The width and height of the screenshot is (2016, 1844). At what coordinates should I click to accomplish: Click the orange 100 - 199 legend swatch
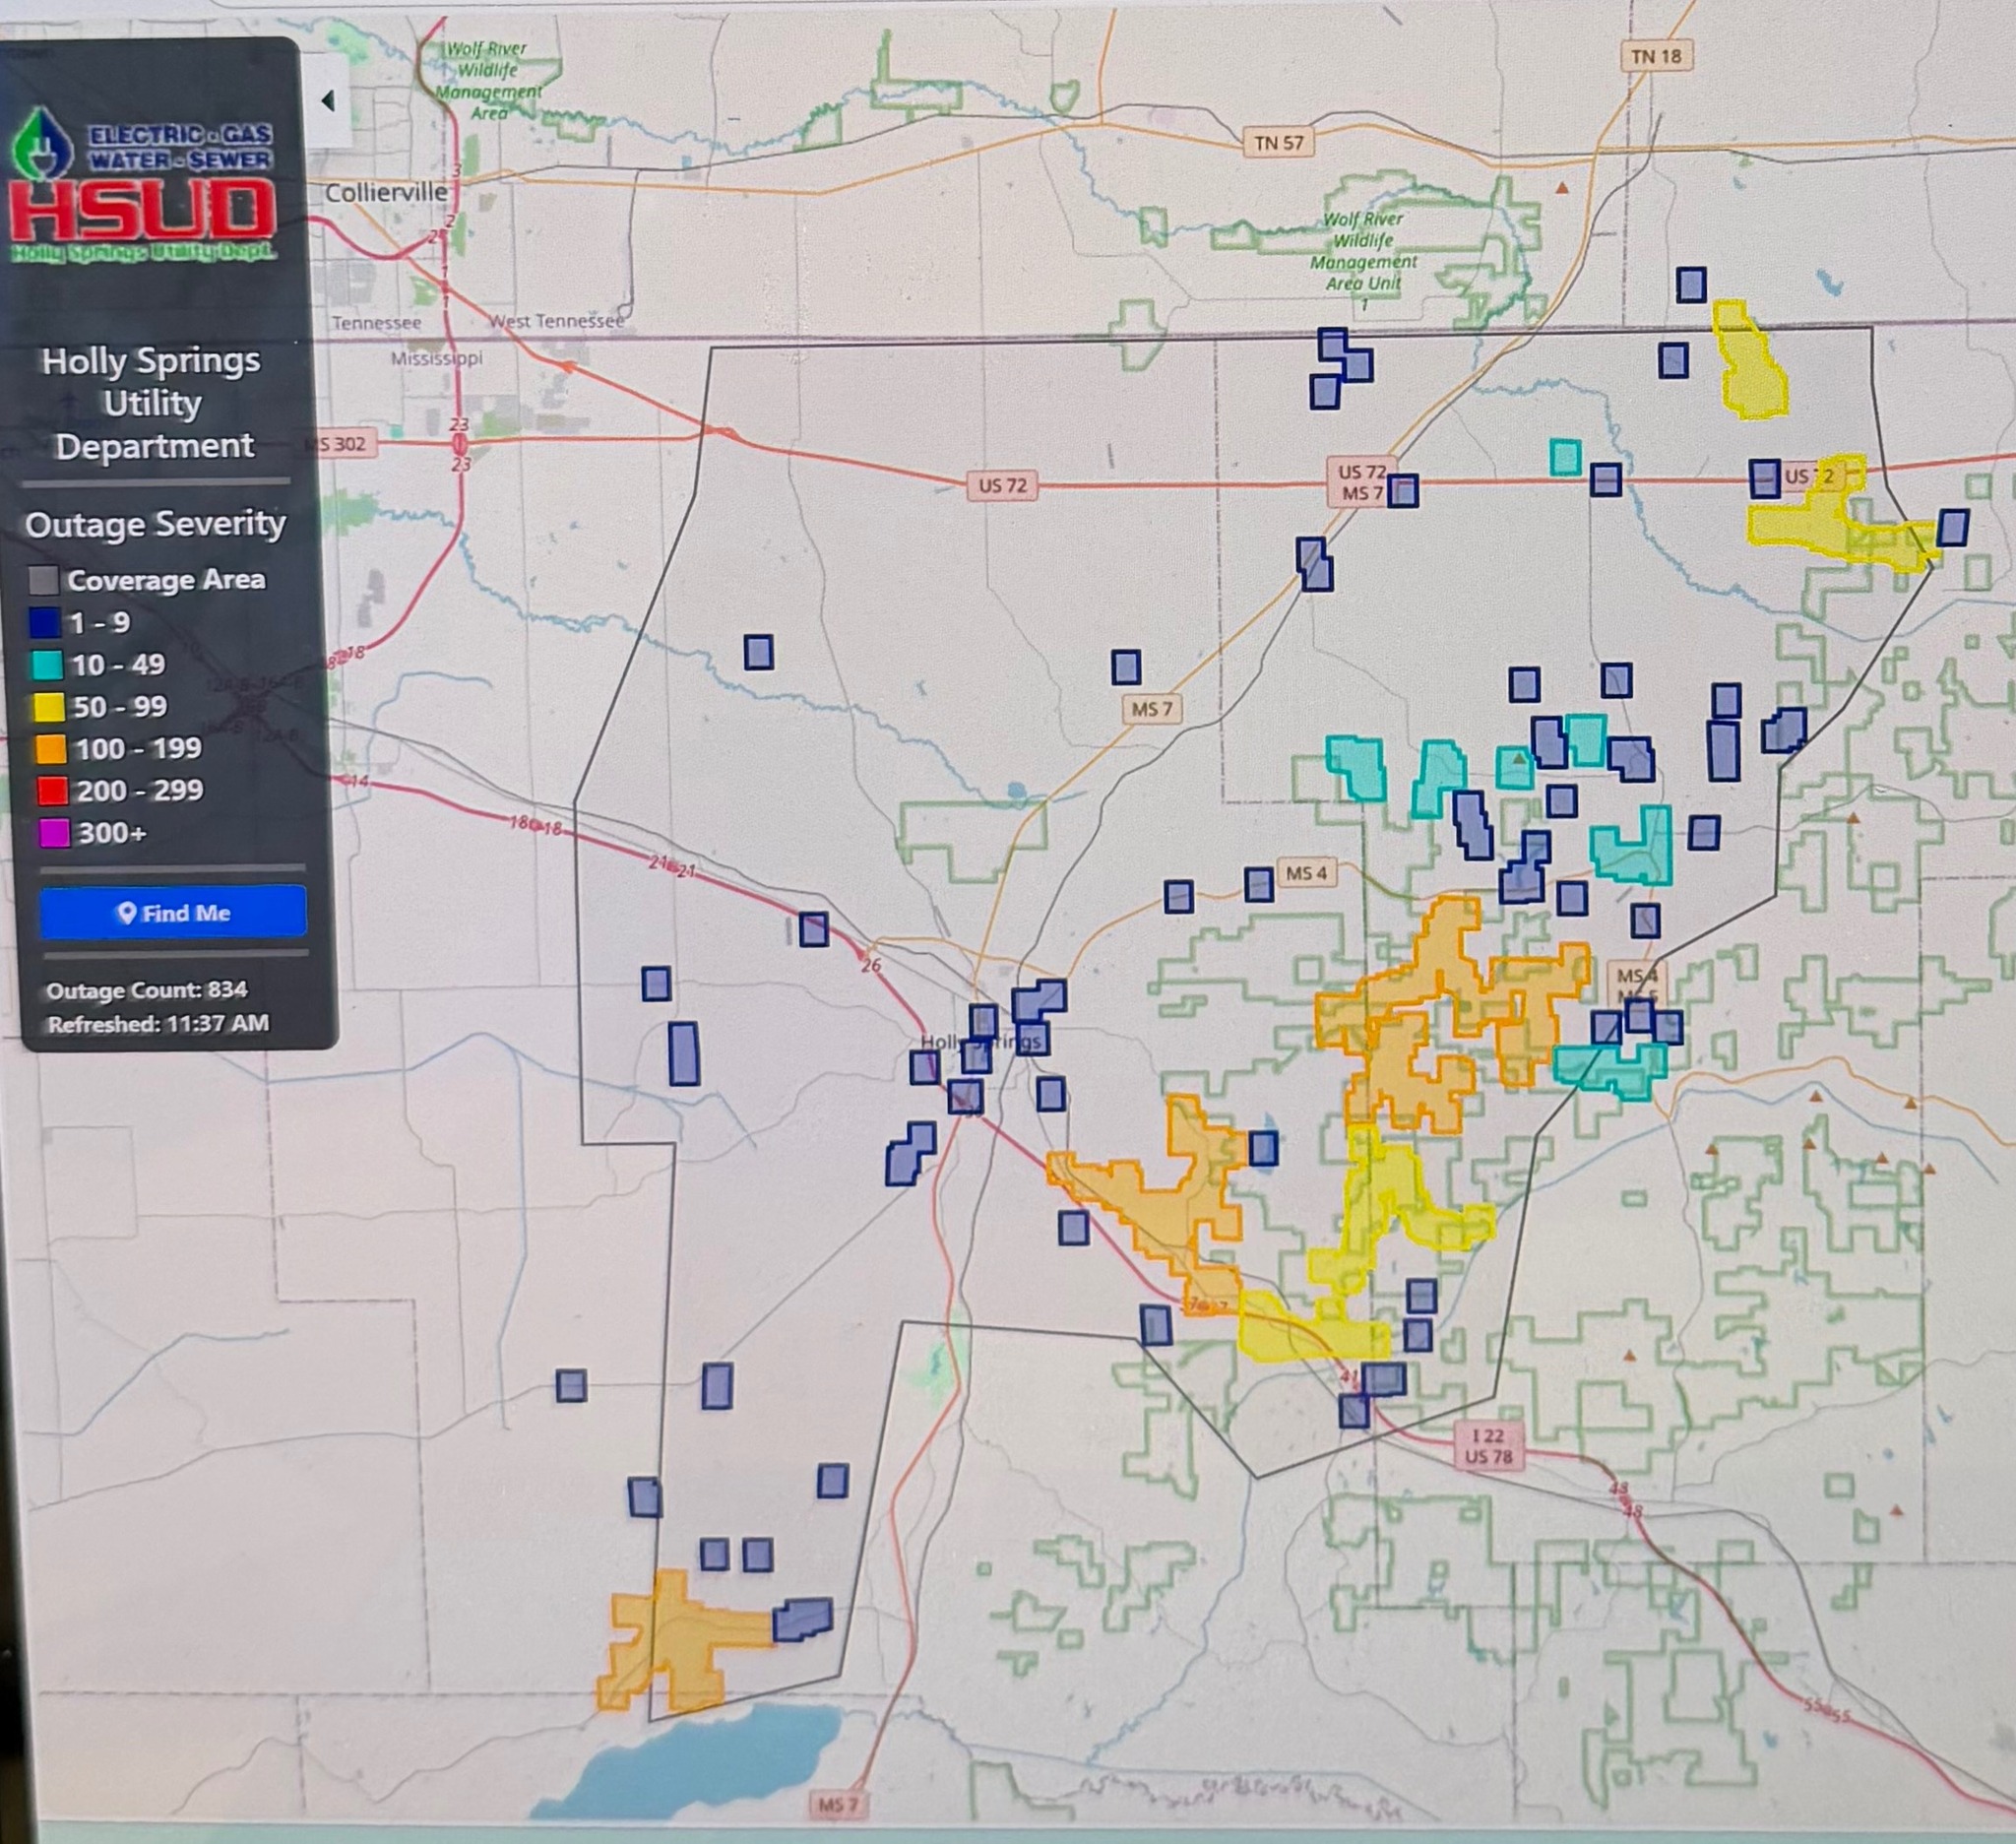51,749
